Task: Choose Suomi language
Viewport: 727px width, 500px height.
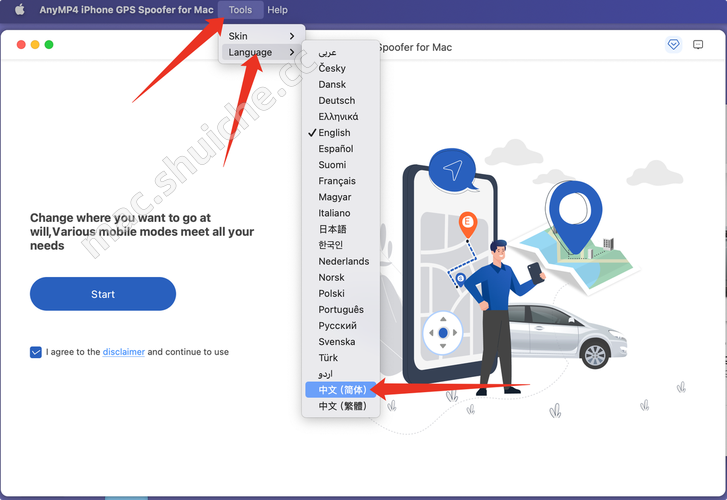Action: (341, 165)
